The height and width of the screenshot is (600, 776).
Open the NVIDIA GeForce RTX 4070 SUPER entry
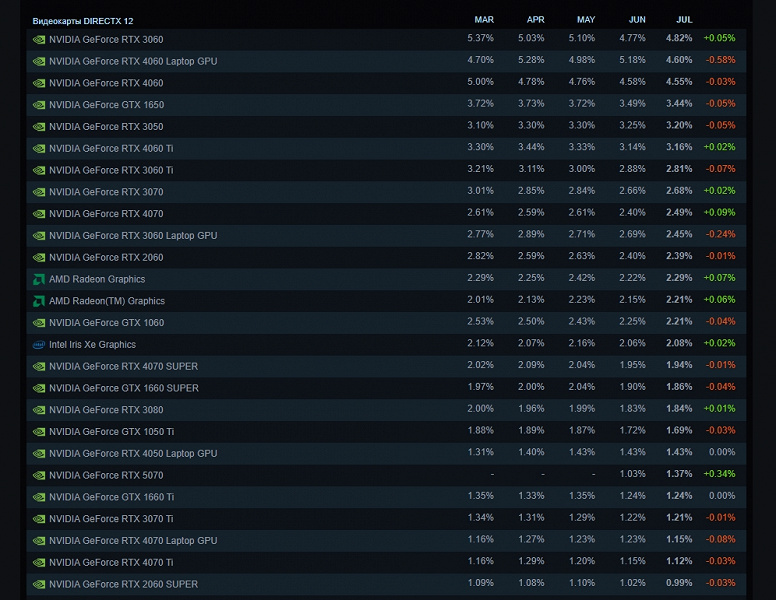[123, 366]
